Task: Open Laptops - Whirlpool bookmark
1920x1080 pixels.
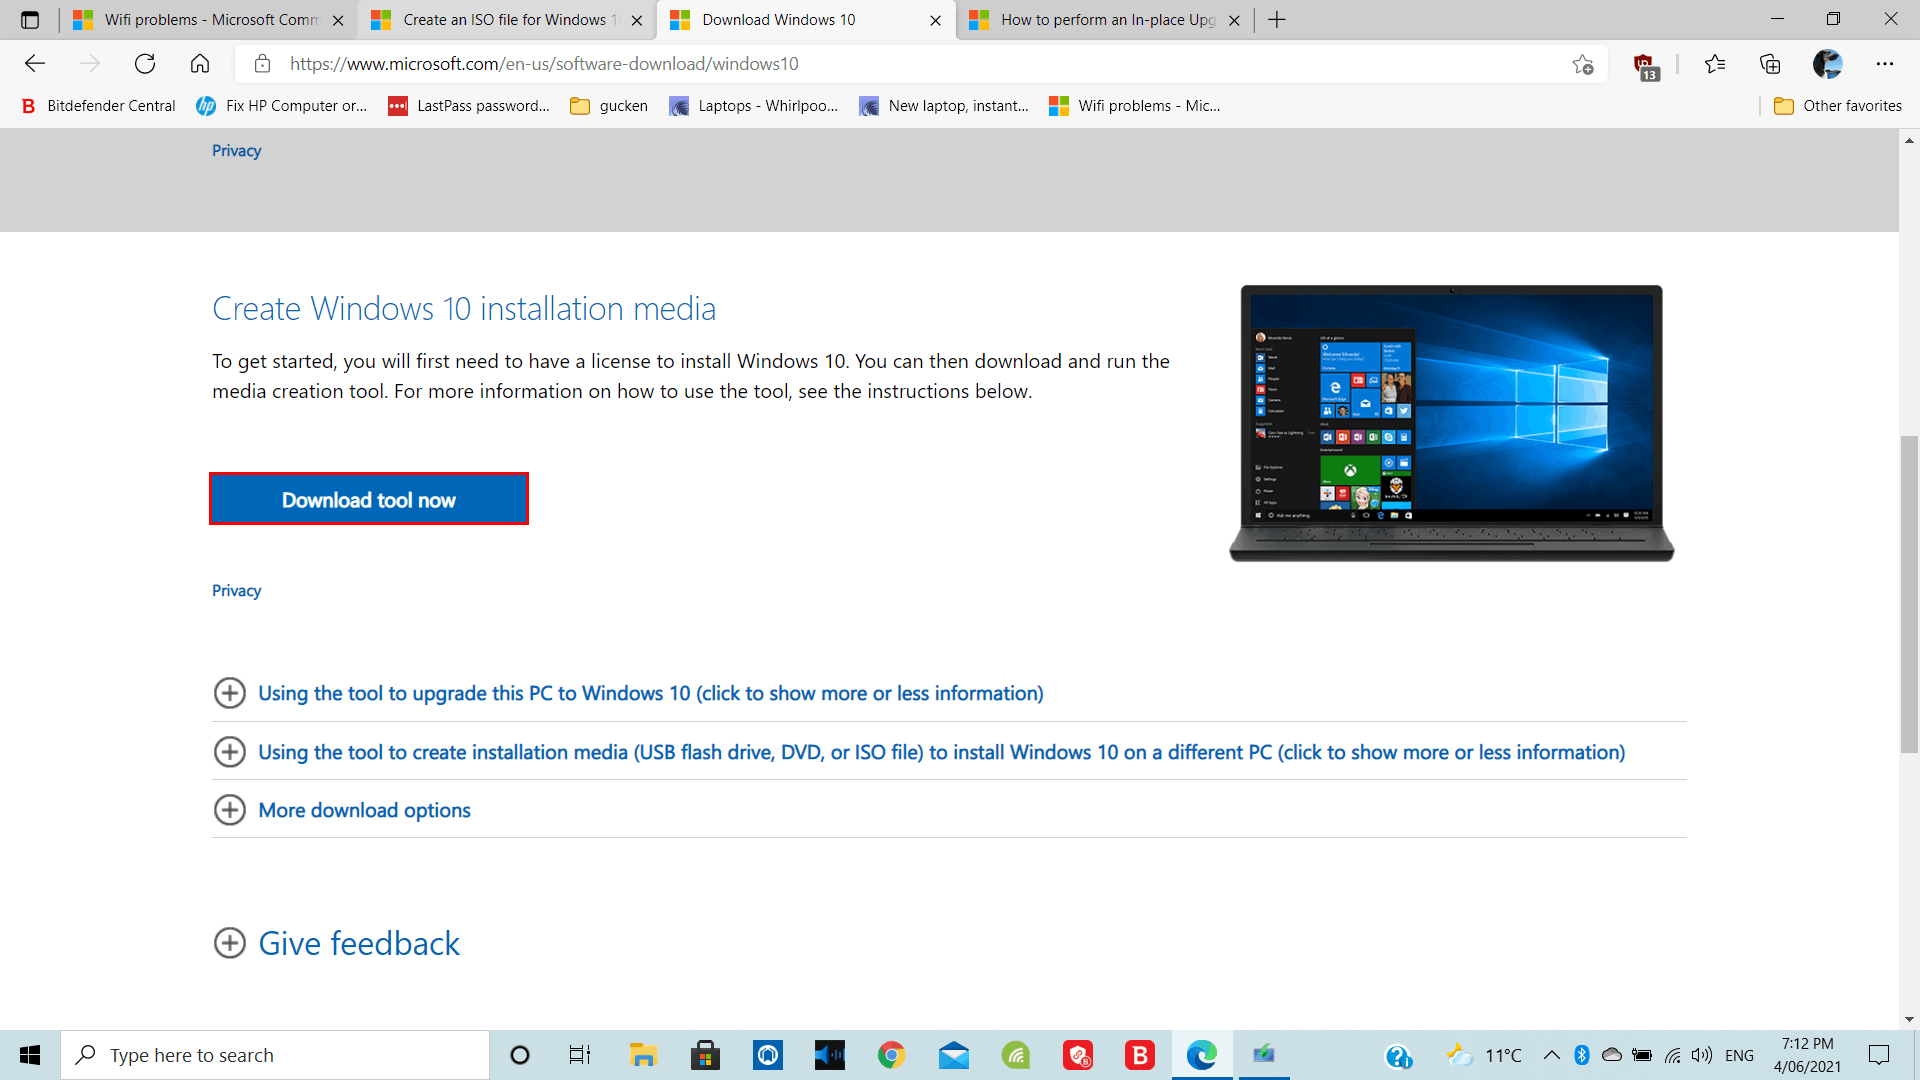Action: click(754, 106)
